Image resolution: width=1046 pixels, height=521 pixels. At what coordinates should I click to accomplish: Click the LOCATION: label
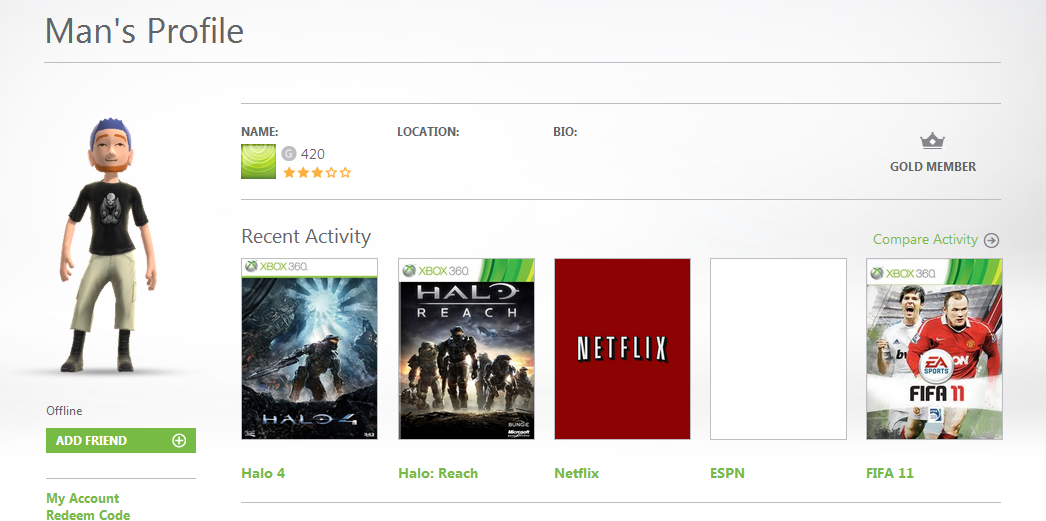pyautogui.click(x=428, y=132)
